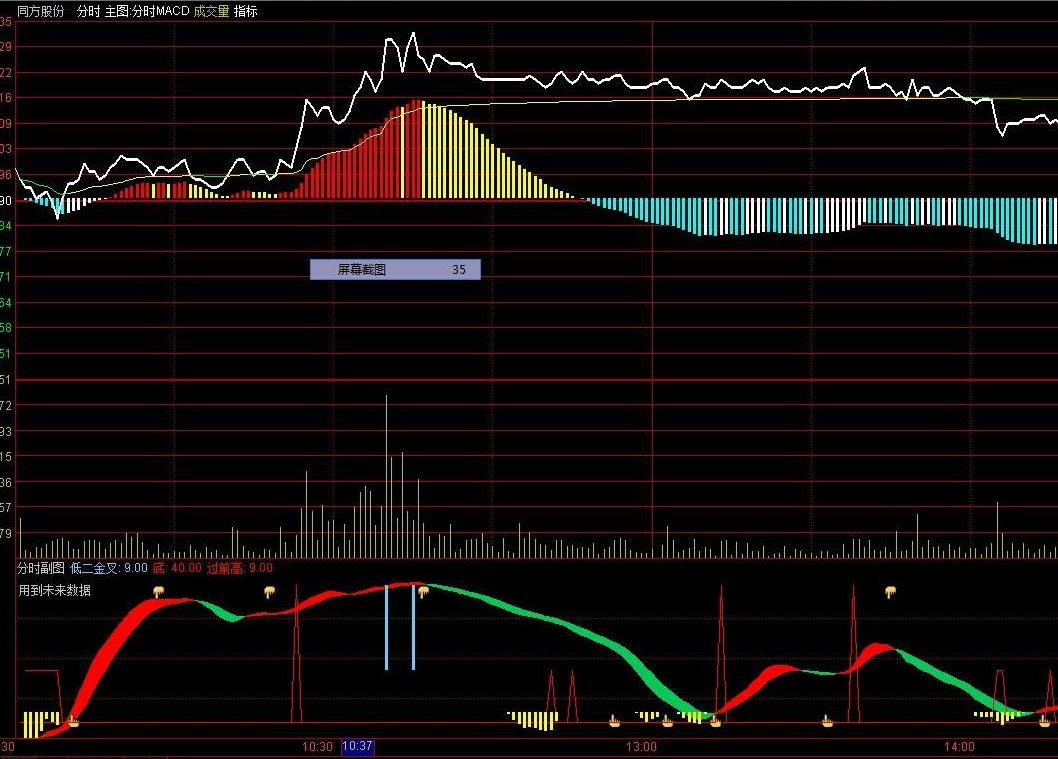The width and height of the screenshot is (1058, 759).
Task: Click the hand buy marker beside the opening yellow bars
Action: [x=74, y=721]
